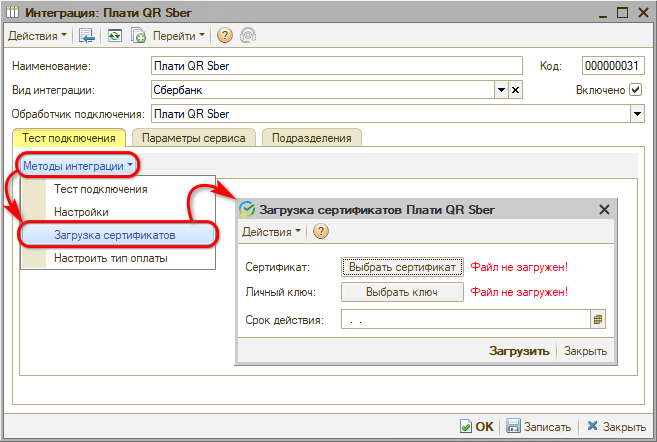This screenshot has height=442, width=657.
Task: Open the calendar picker for Срок действия
Action: 598,320
